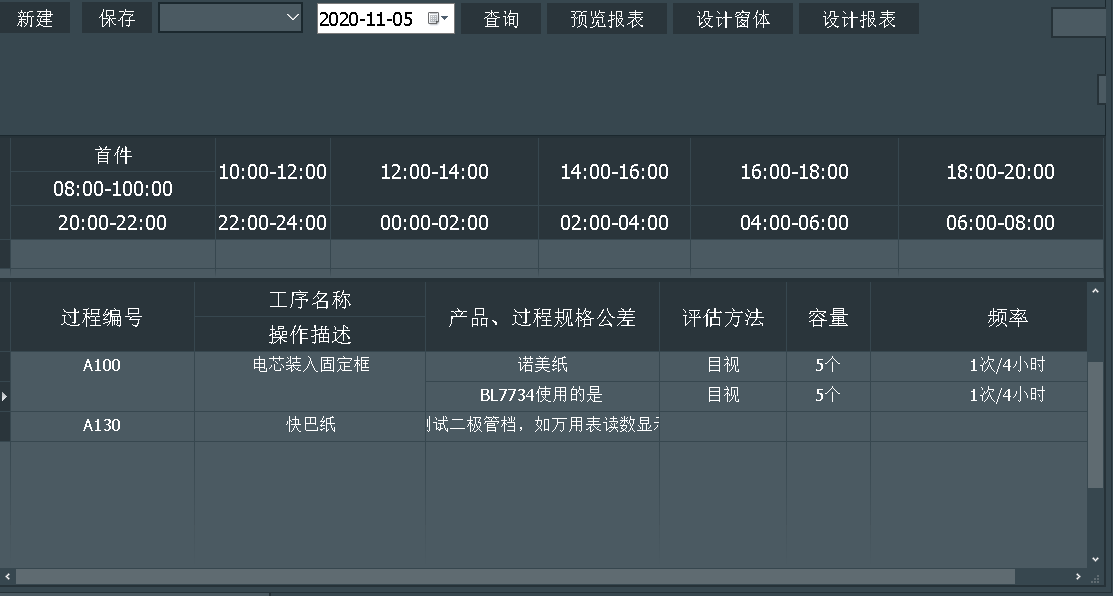Open the empty combo box next to 保存

click(230, 17)
